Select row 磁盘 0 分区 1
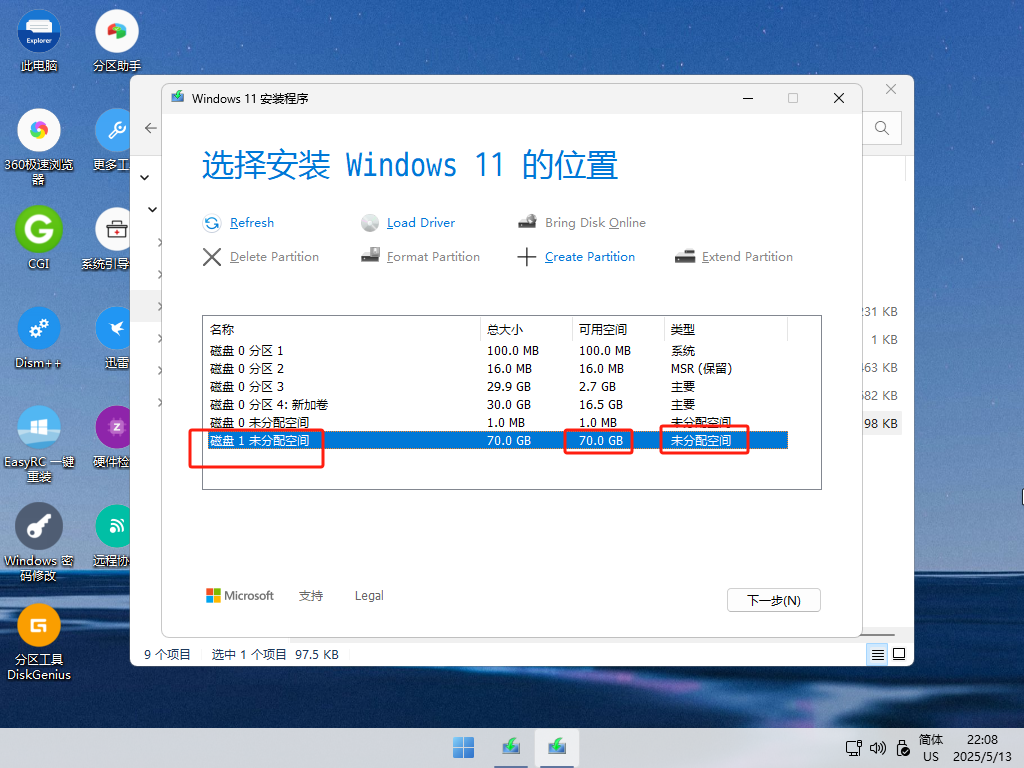This screenshot has width=1024, height=768. coord(498,351)
